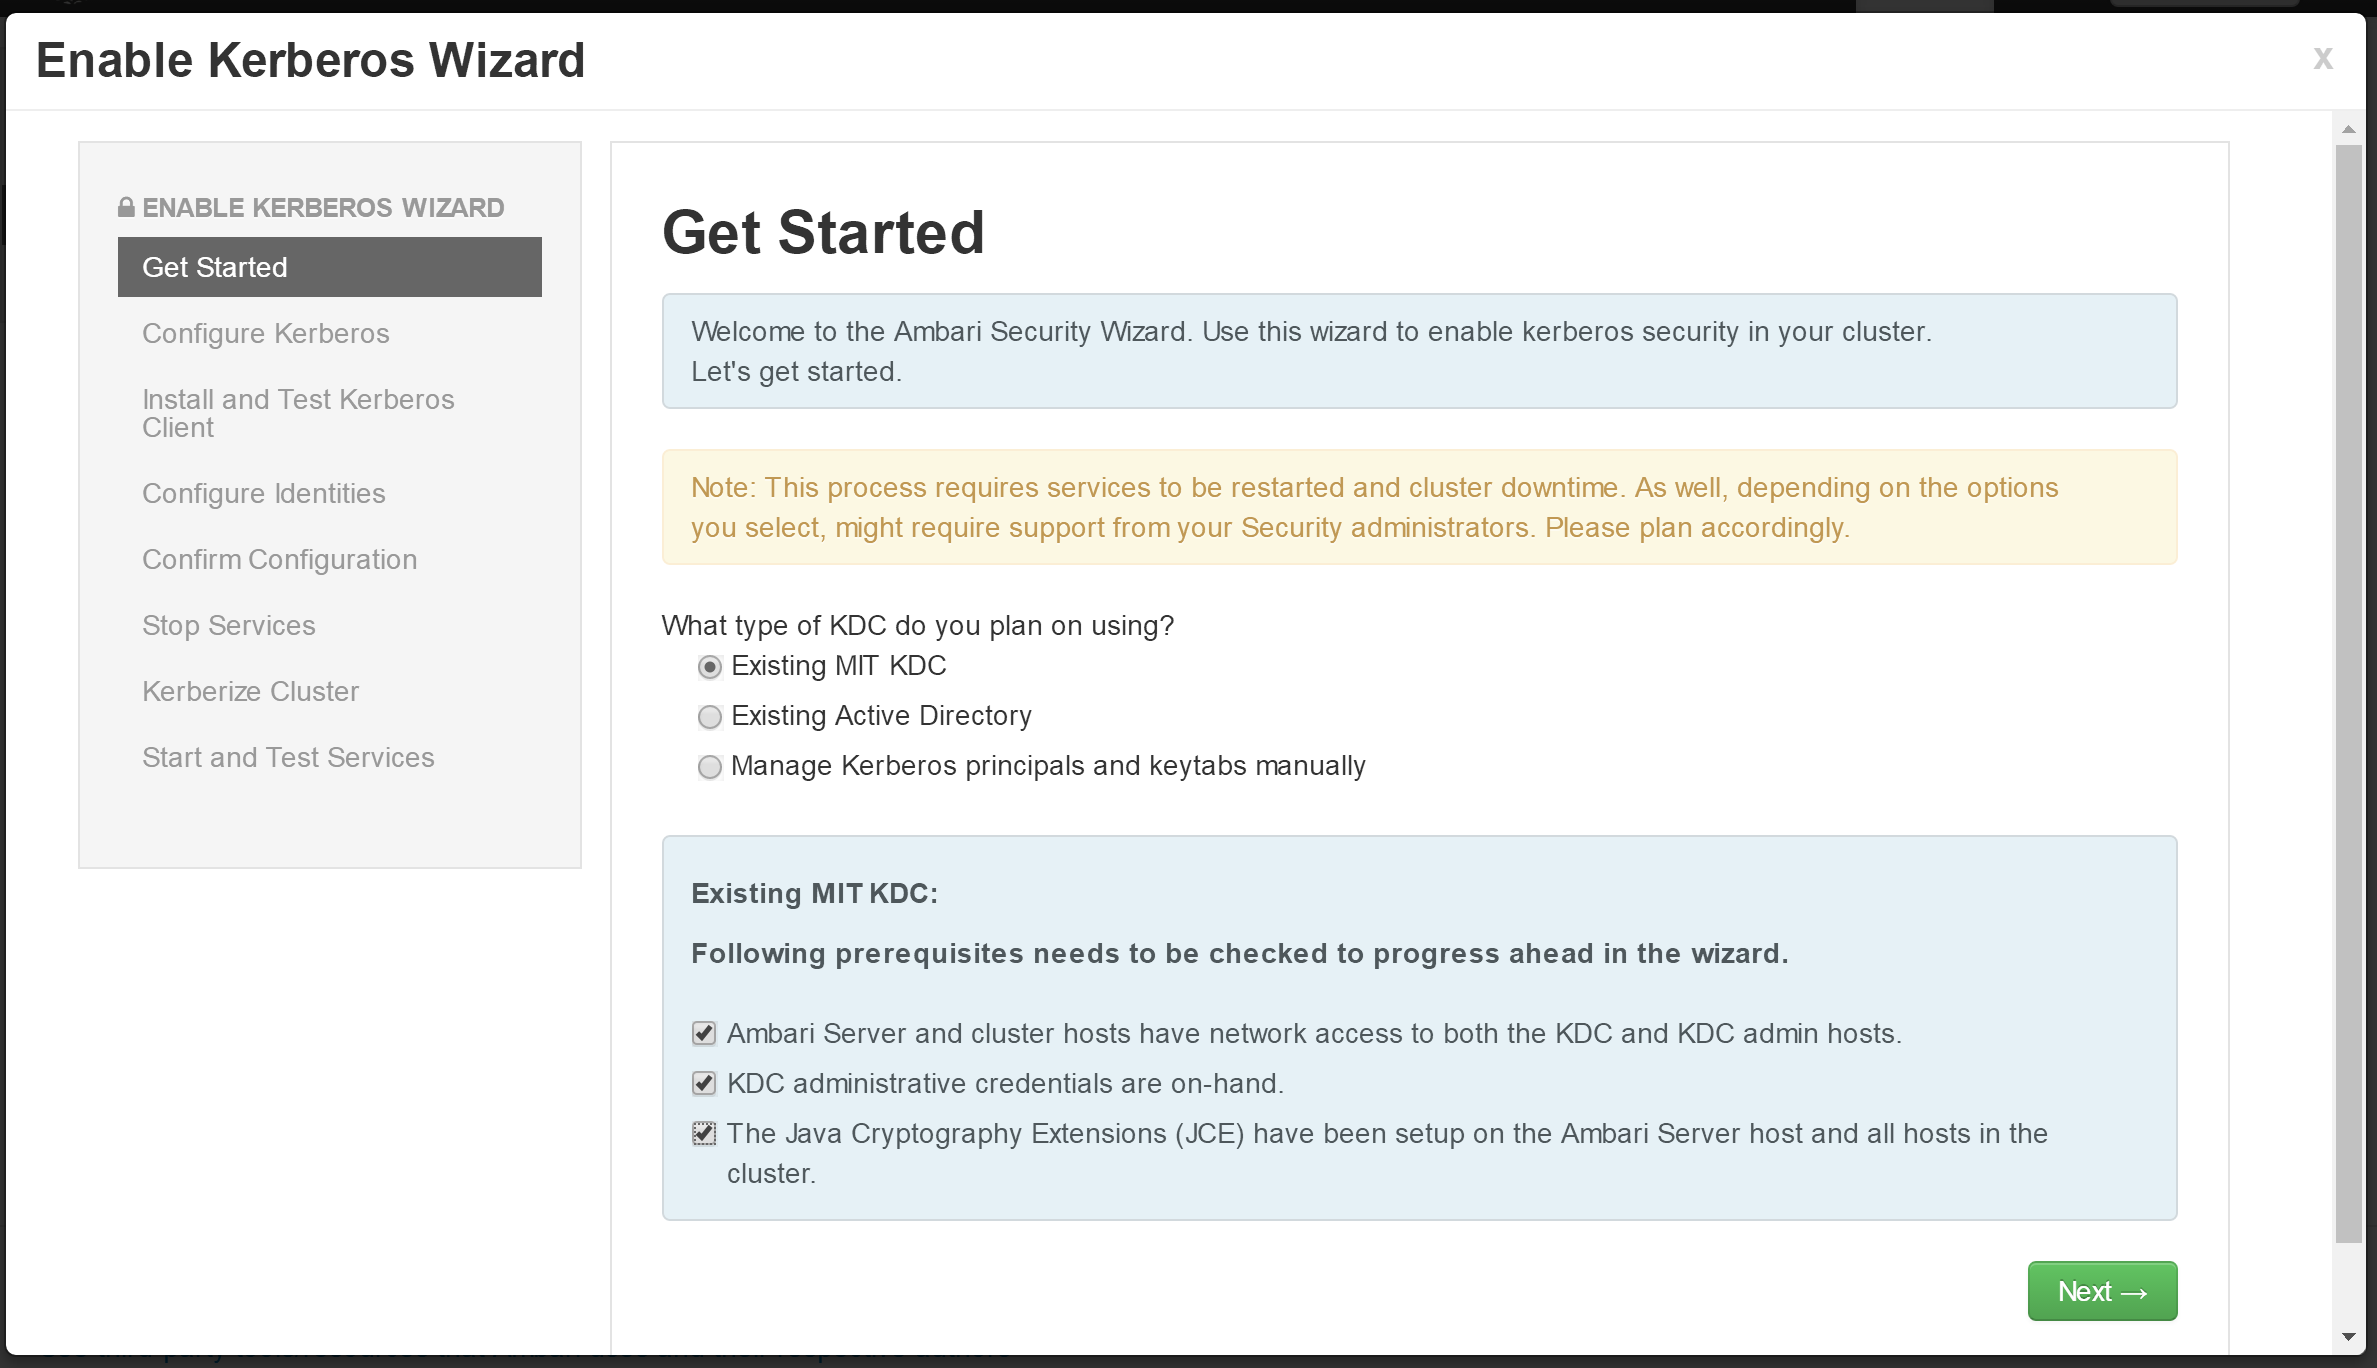Select the Stop Services step
Image resolution: width=2377 pixels, height=1368 pixels.
click(229, 625)
